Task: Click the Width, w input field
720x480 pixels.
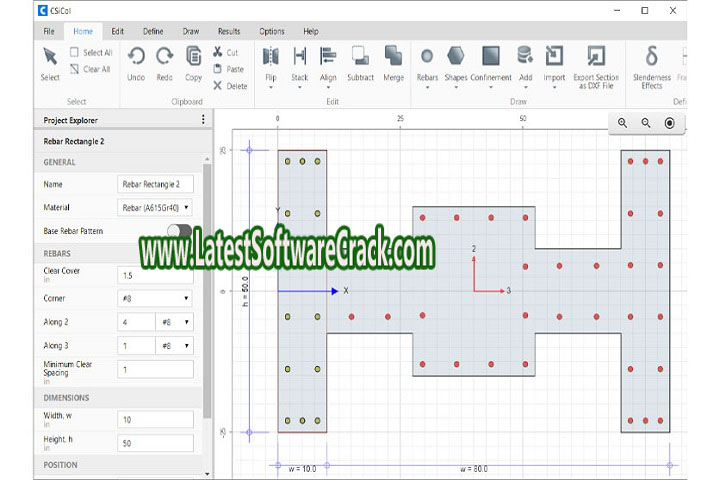Action: [x=155, y=418]
